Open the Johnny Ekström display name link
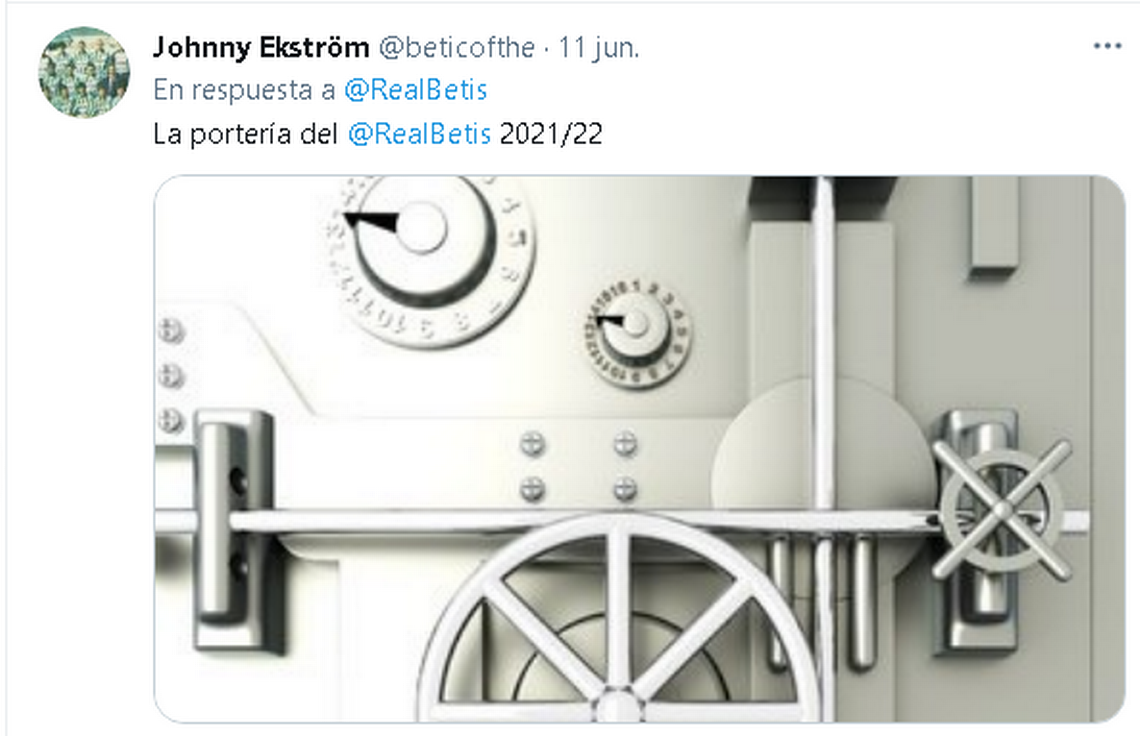1140x736 pixels. point(261,48)
